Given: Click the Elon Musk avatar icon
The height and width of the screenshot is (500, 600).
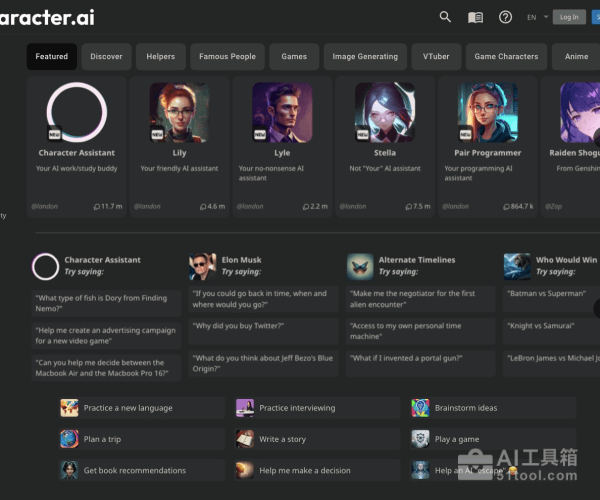Looking at the screenshot, I should tap(202, 266).
